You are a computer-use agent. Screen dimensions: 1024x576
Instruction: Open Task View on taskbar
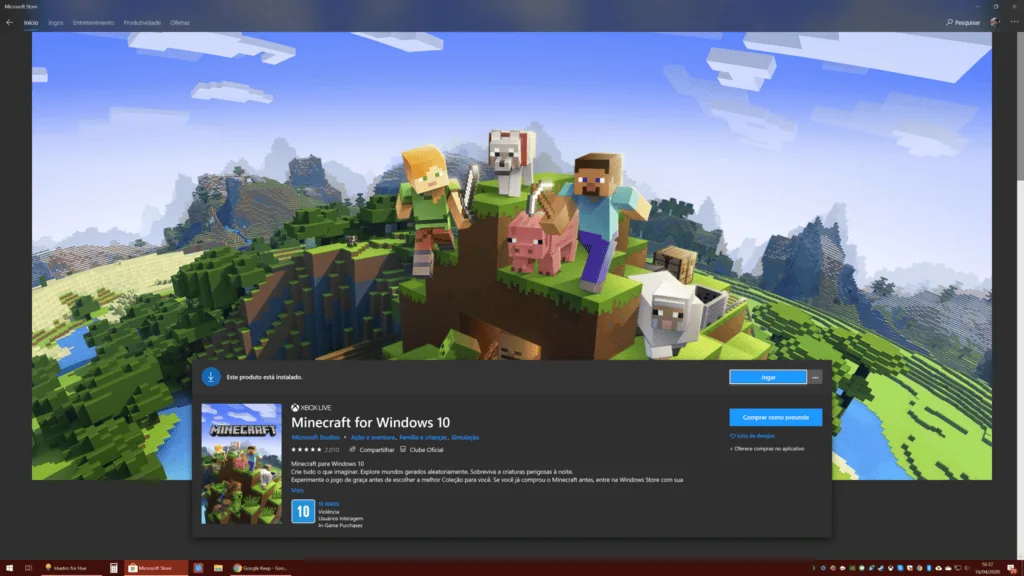[x=28, y=568]
